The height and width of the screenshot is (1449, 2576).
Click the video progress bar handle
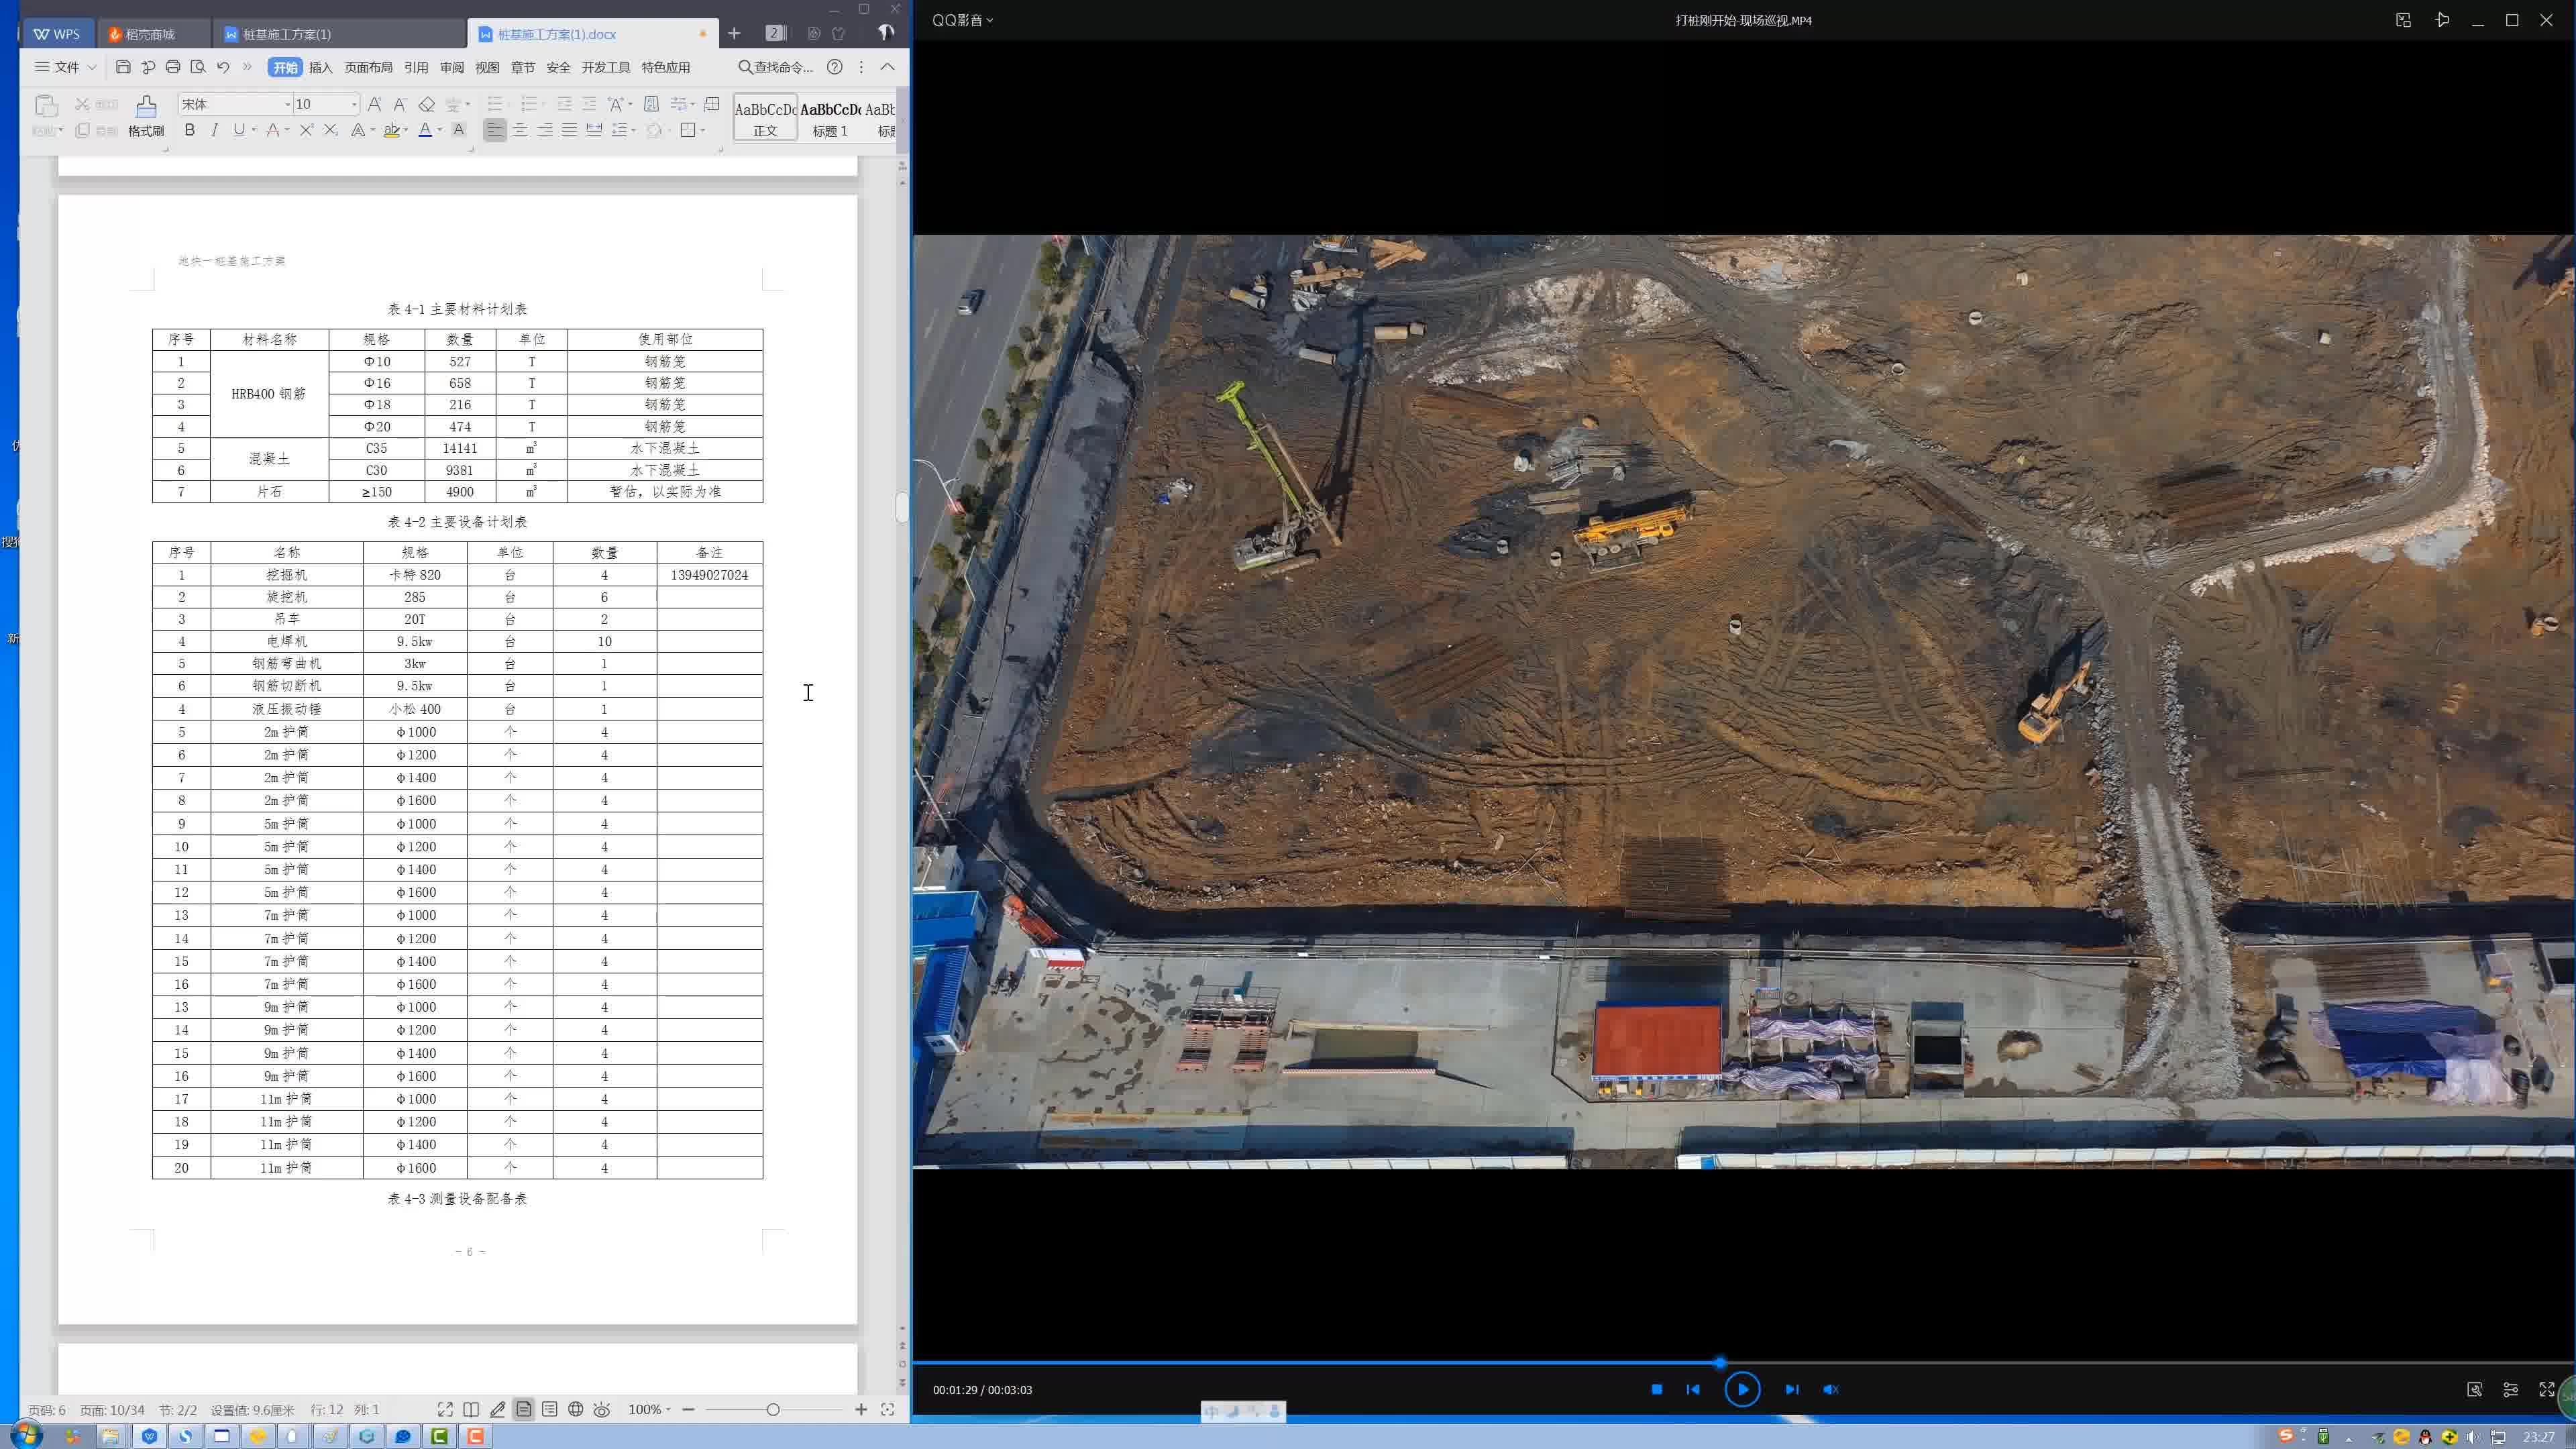point(1720,1362)
